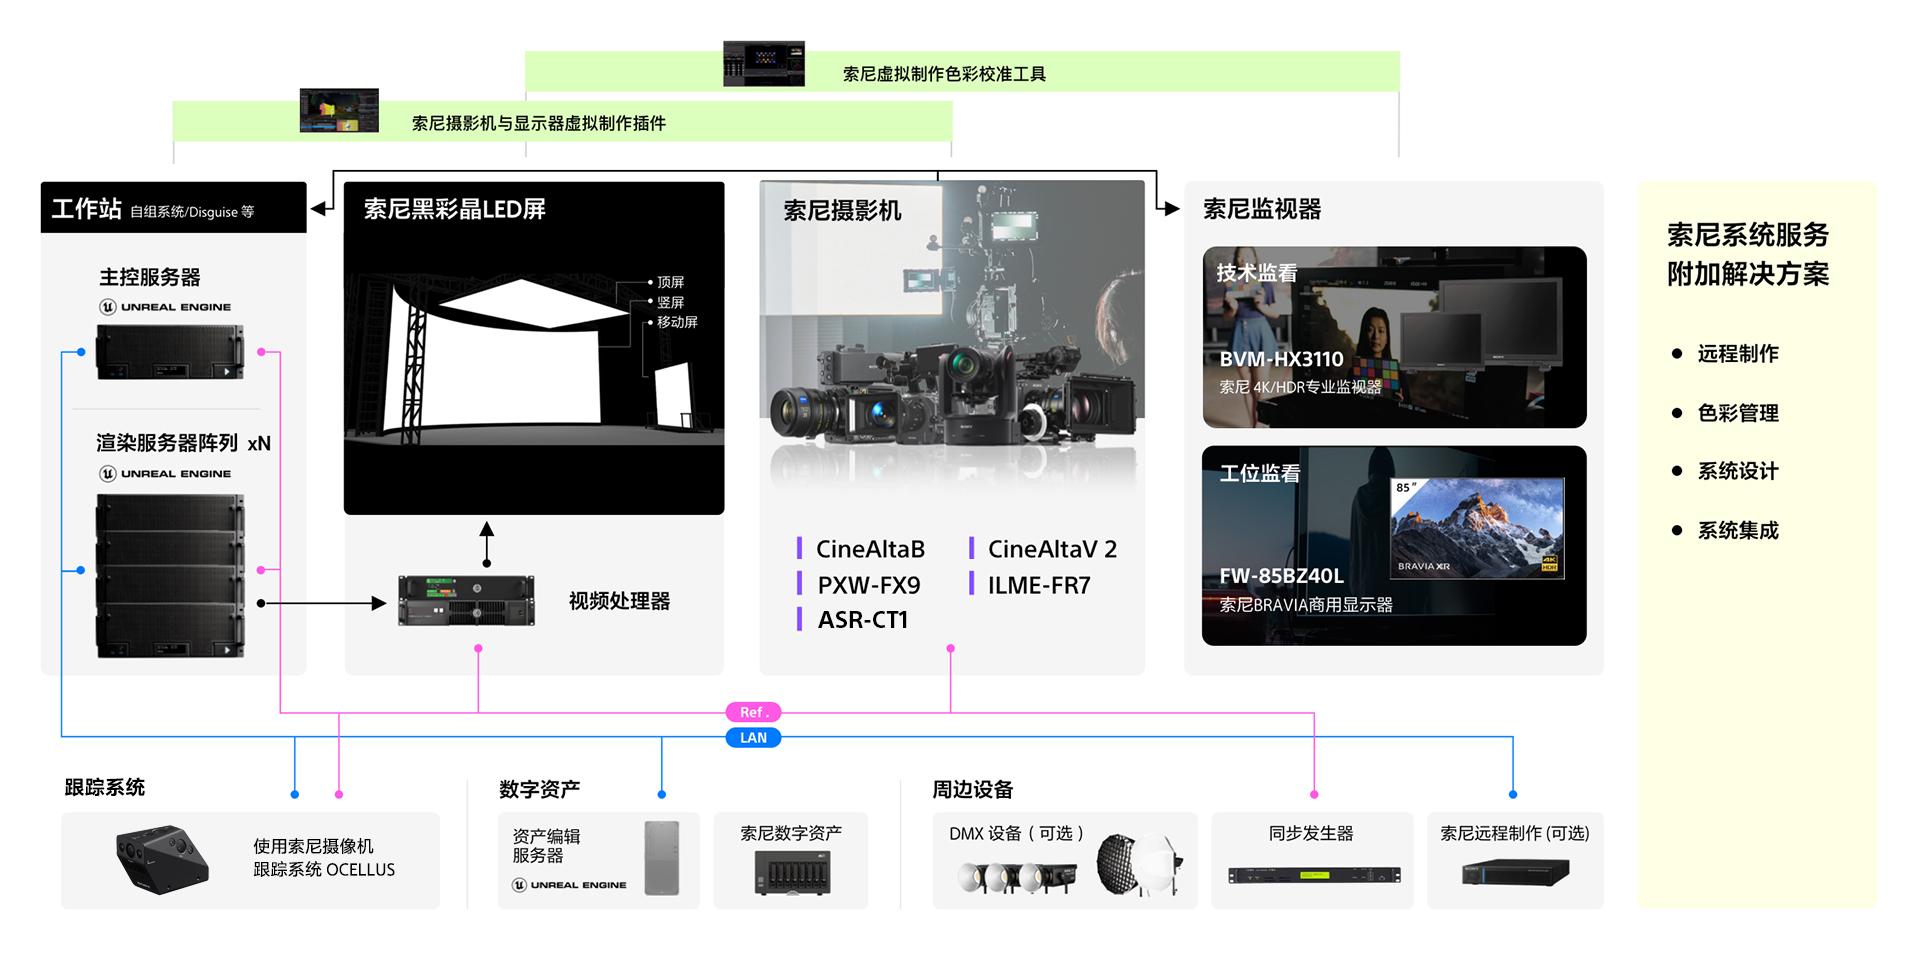Click the PXW-FX9 camera model

point(868,585)
